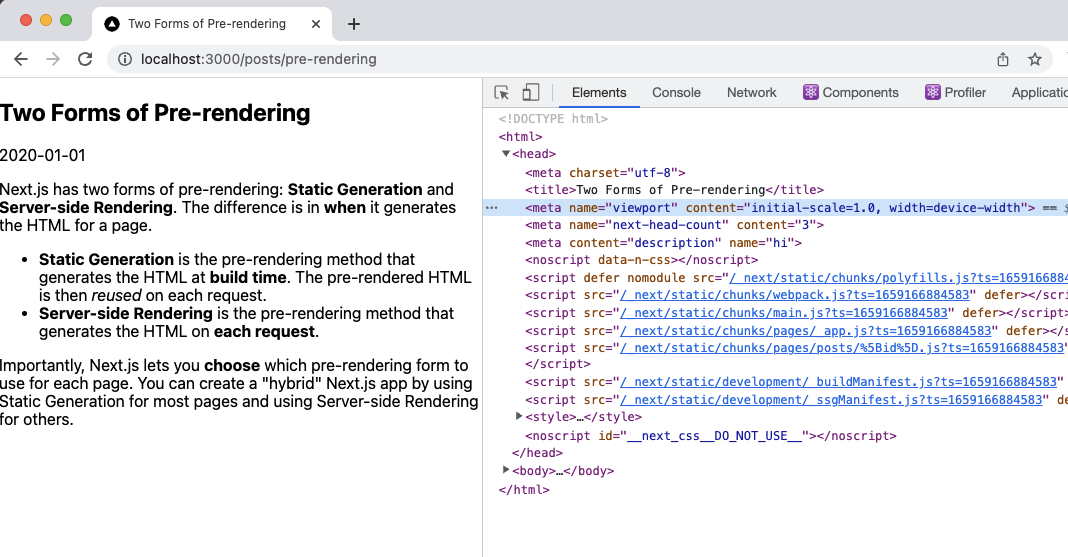Select the Two Forms of Pre-rendering browser tab
The width and height of the screenshot is (1068, 557).
pyautogui.click(x=212, y=24)
